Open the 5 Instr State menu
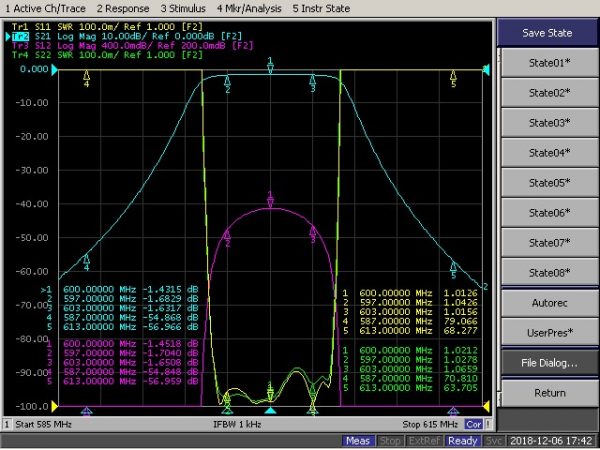 click(321, 8)
